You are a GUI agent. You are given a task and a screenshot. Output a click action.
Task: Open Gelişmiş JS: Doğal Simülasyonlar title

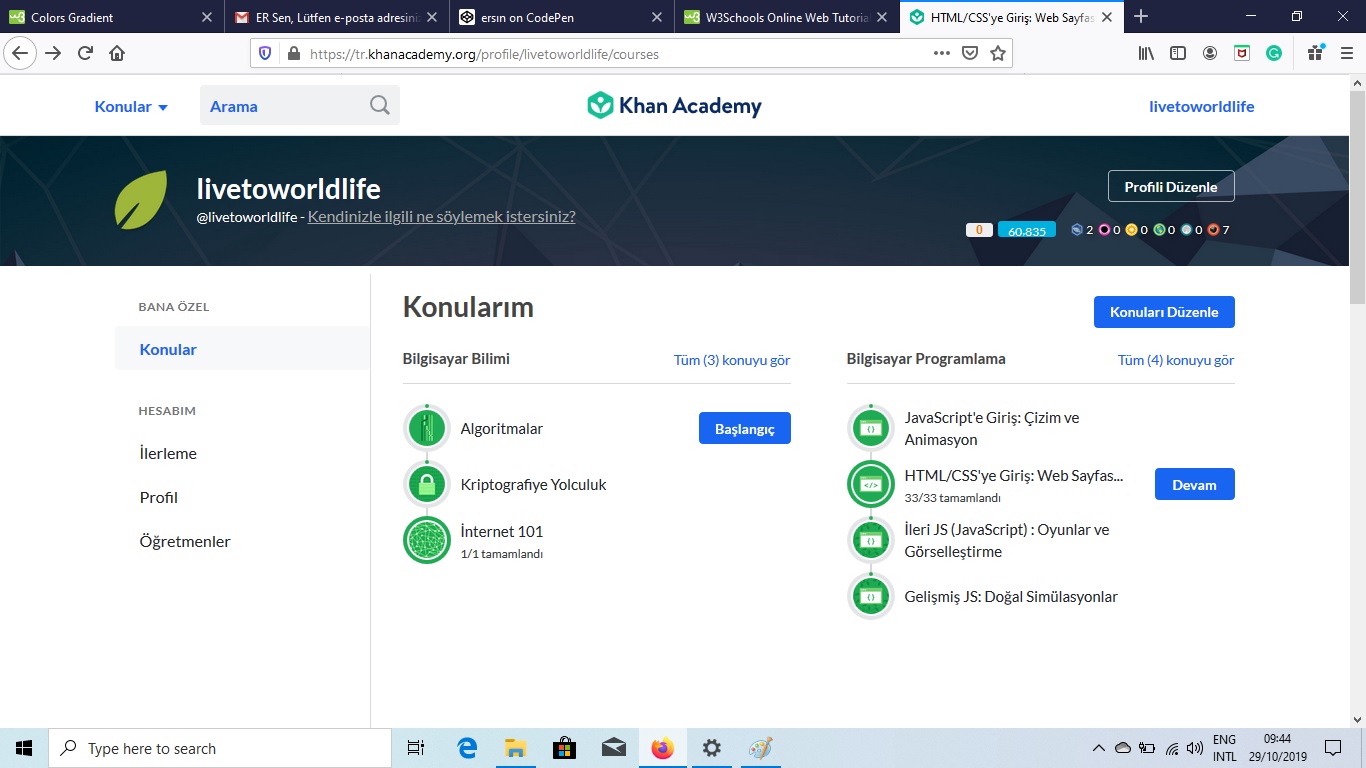coord(1011,596)
